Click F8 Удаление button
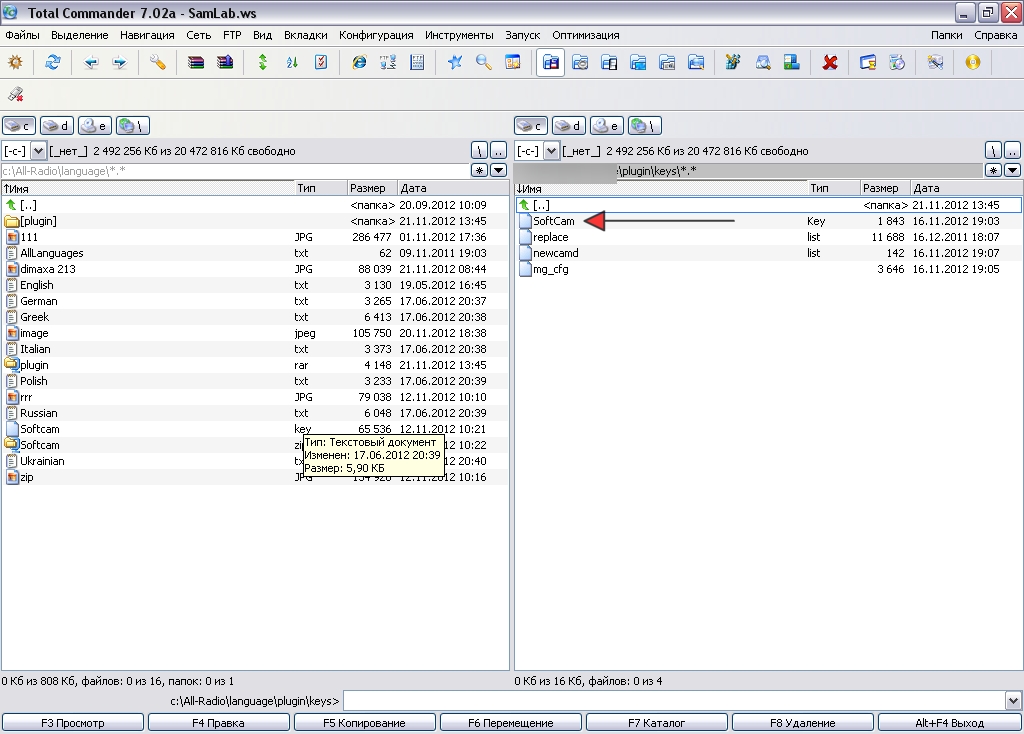Viewport: 1024px width, 734px height. [x=803, y=723]
